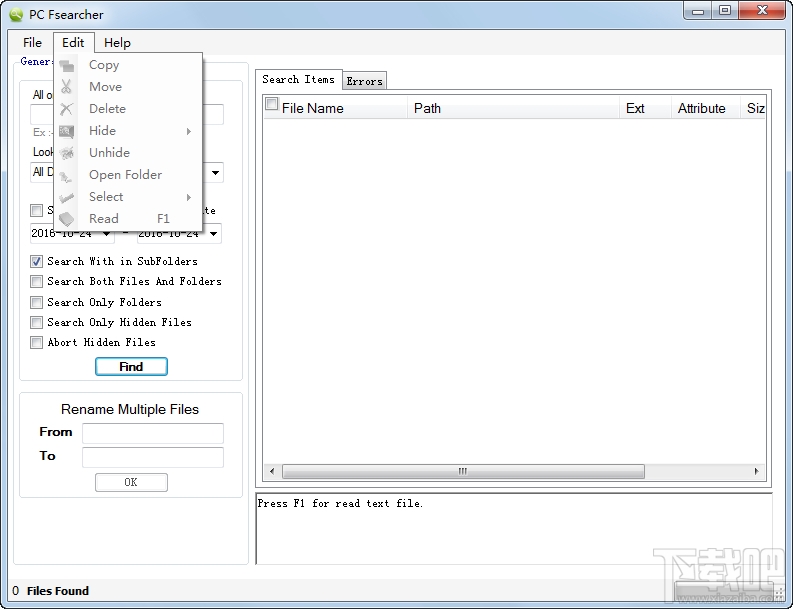Screen dimensions: 793x609
Task: Choose Unhide from the Edit menu
Action: pyautogui.click(x=128, y=153)
